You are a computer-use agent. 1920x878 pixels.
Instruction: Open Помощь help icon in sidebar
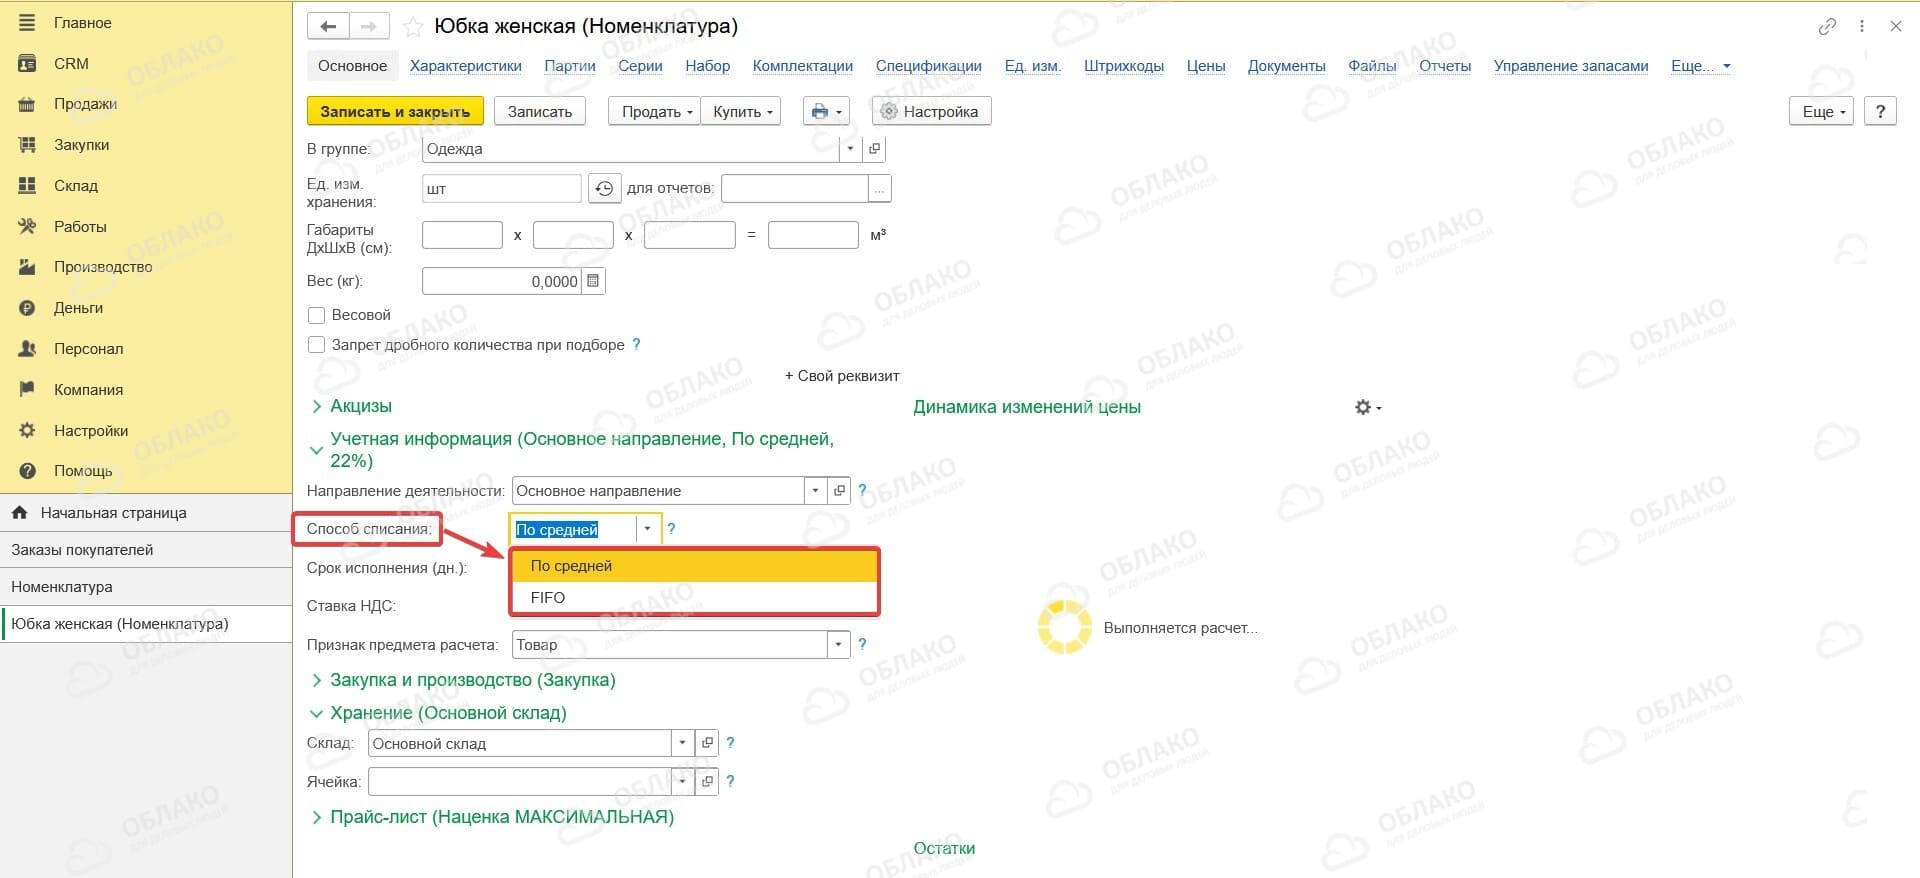pos(27,471)
